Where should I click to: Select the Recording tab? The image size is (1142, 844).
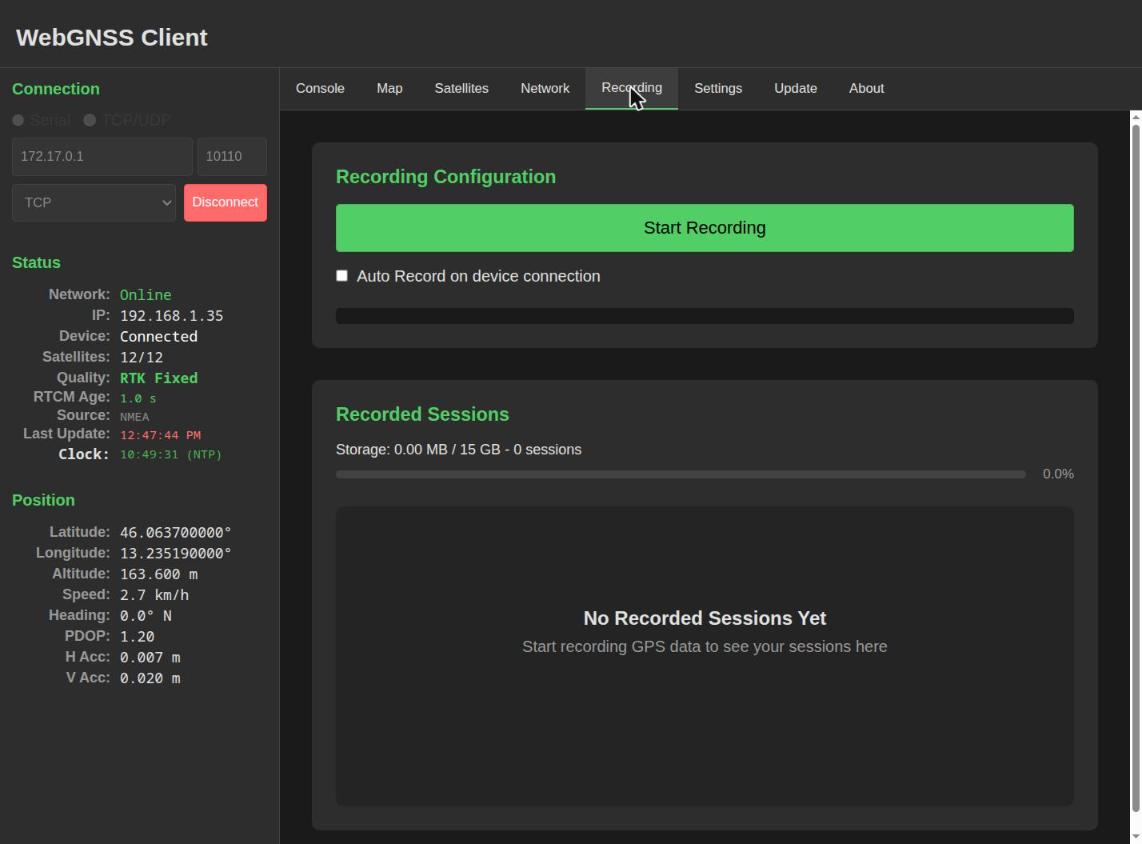point(631,88)
